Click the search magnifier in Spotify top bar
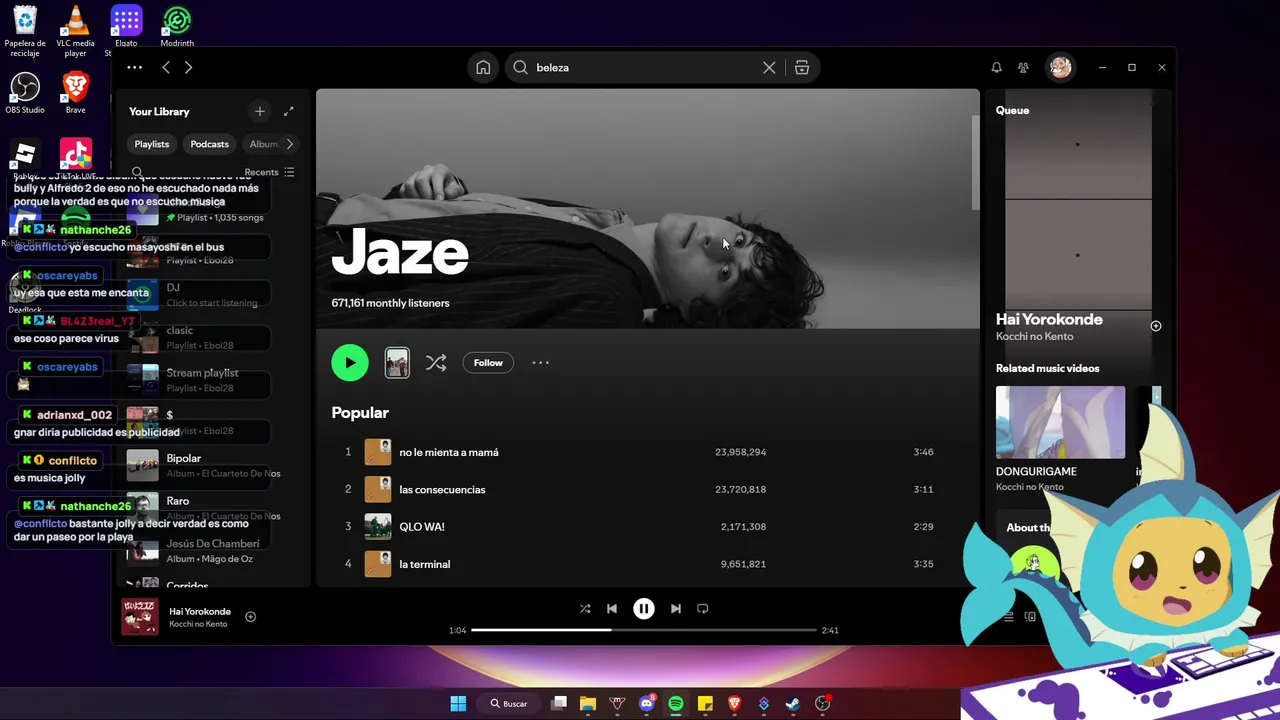 pyautogui.click(x=520, y=67)
